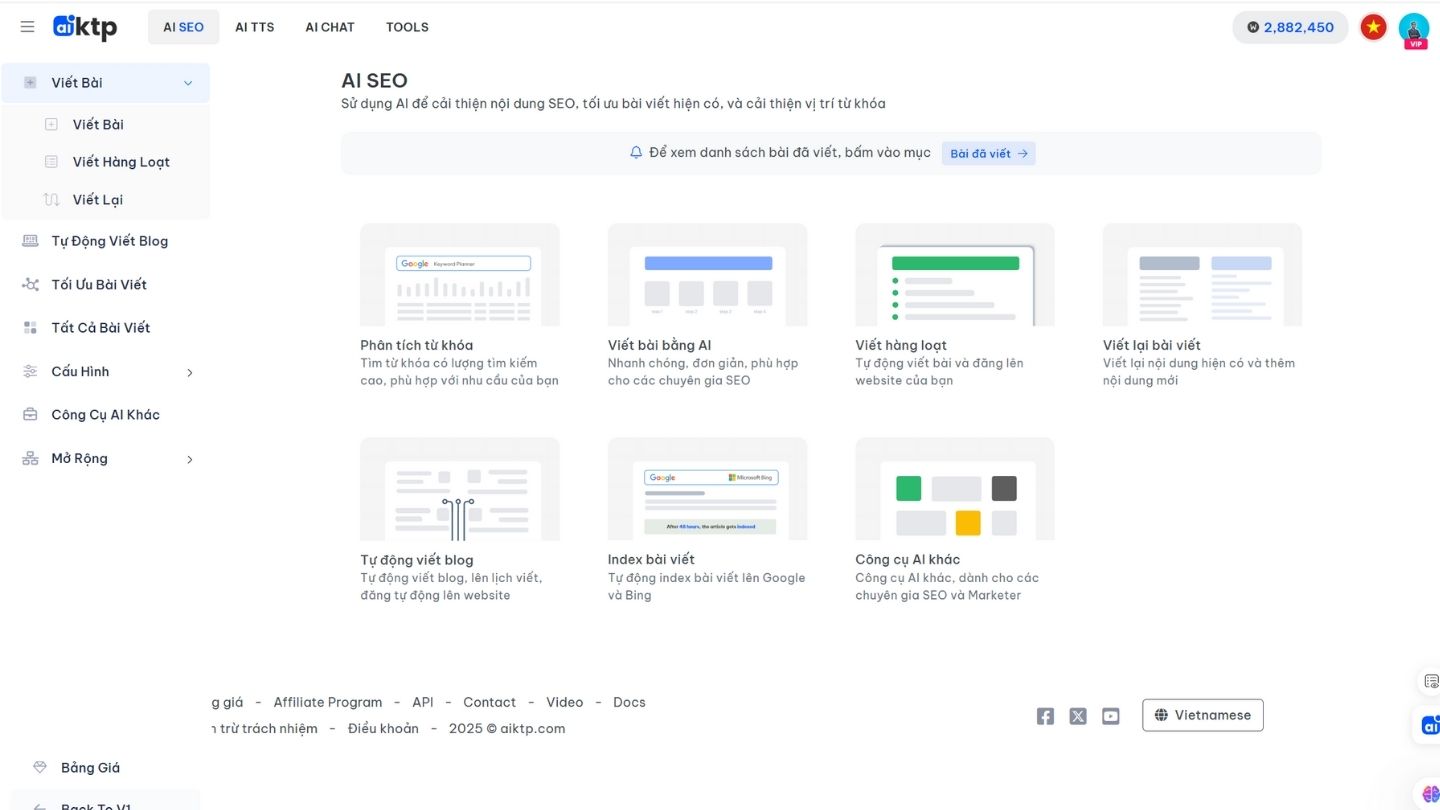The height and width of the screenshot is (810, 1440).
Task: Open the YouTube icon in footer
Action: (1110, 716)
